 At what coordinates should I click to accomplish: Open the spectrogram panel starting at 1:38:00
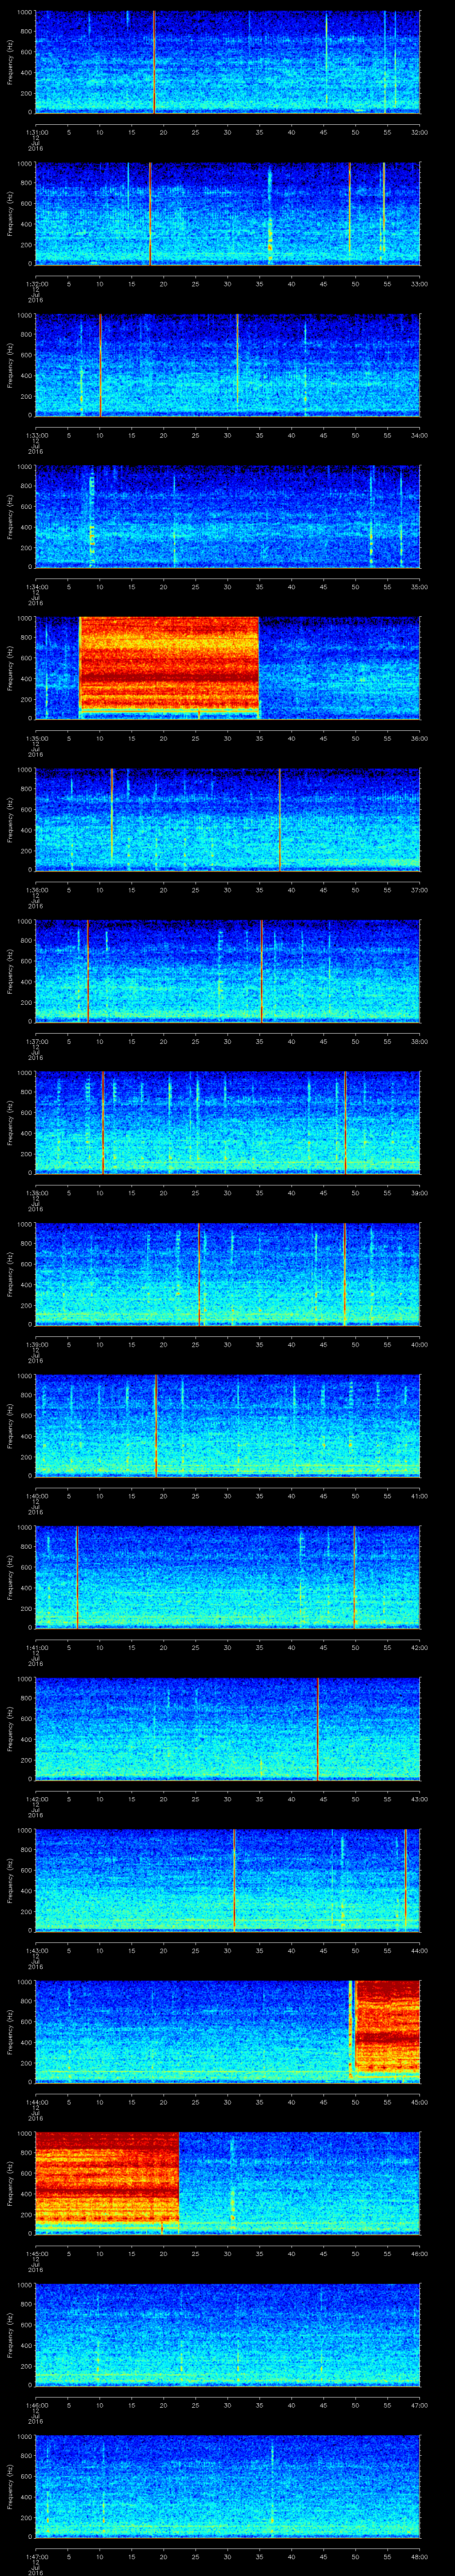228,1123
